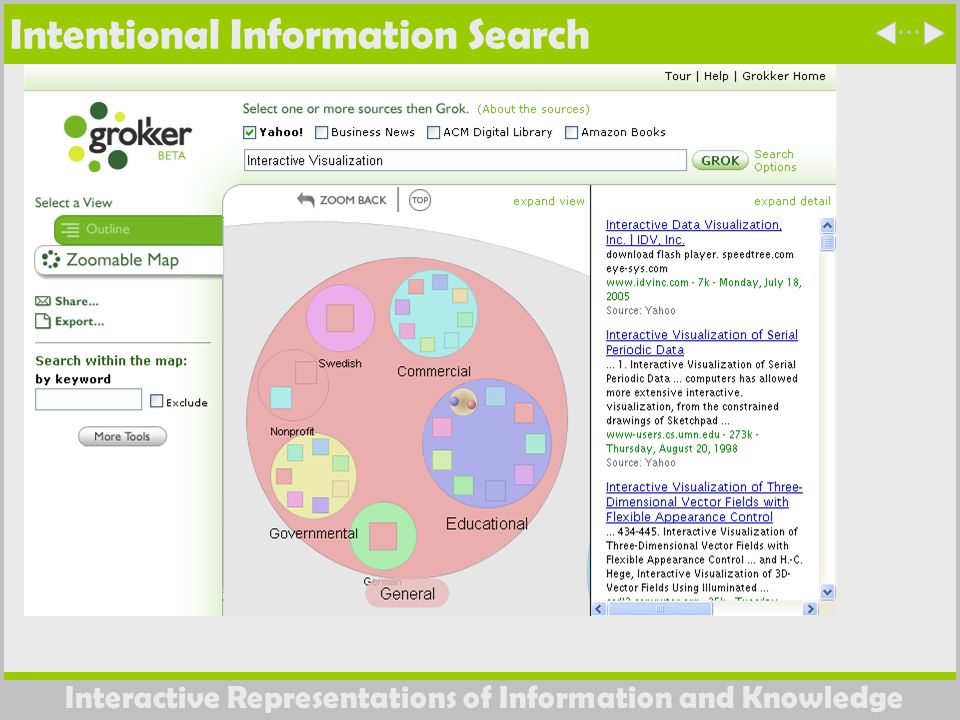Select the Zoomable Map view
The width and height of the screenshot is (960, 720).
pyautogui.click(x=129, y=260)
